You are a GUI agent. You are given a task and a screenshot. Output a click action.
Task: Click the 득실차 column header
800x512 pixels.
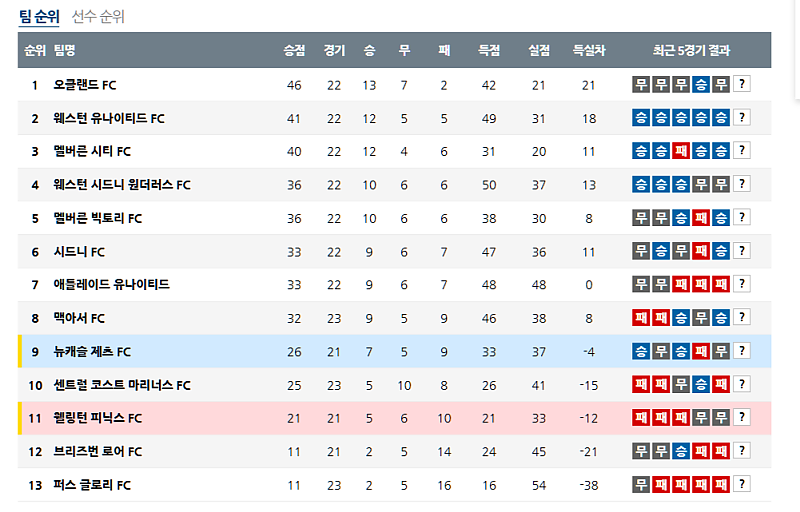588,50
